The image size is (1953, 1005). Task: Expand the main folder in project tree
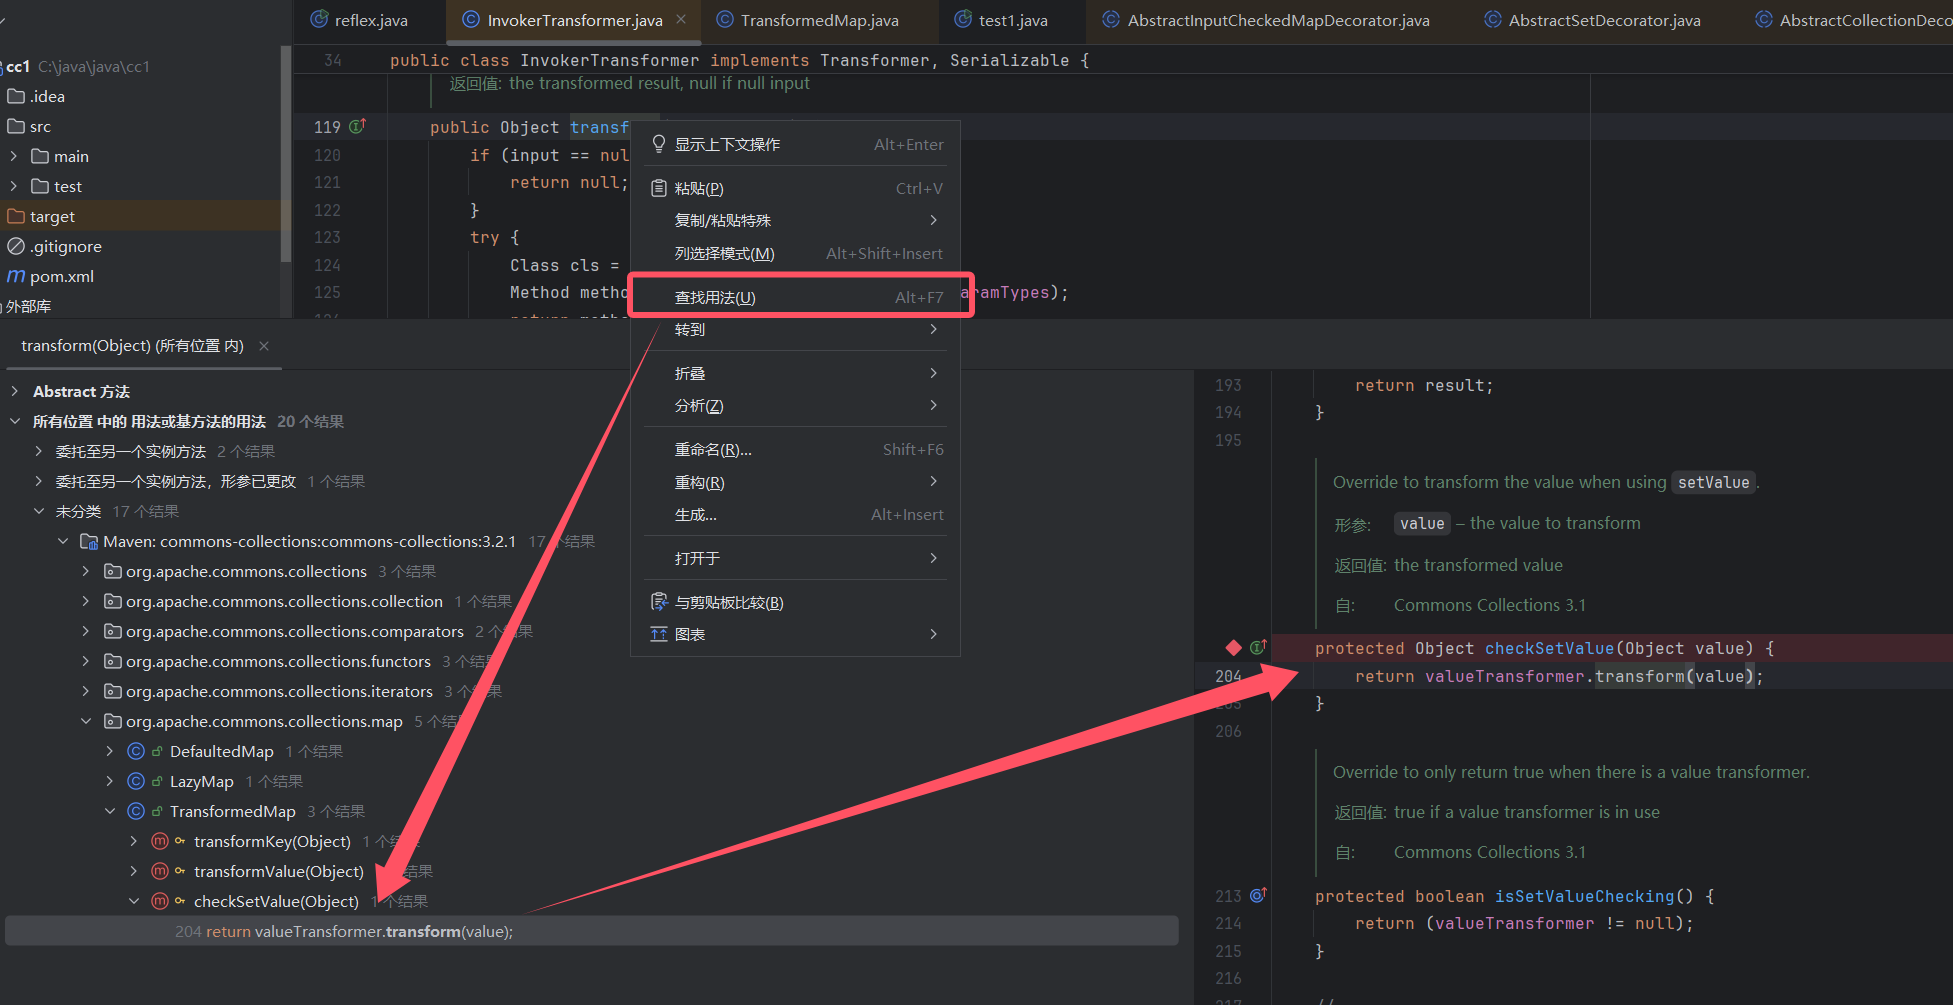click(x=14, y=156)
